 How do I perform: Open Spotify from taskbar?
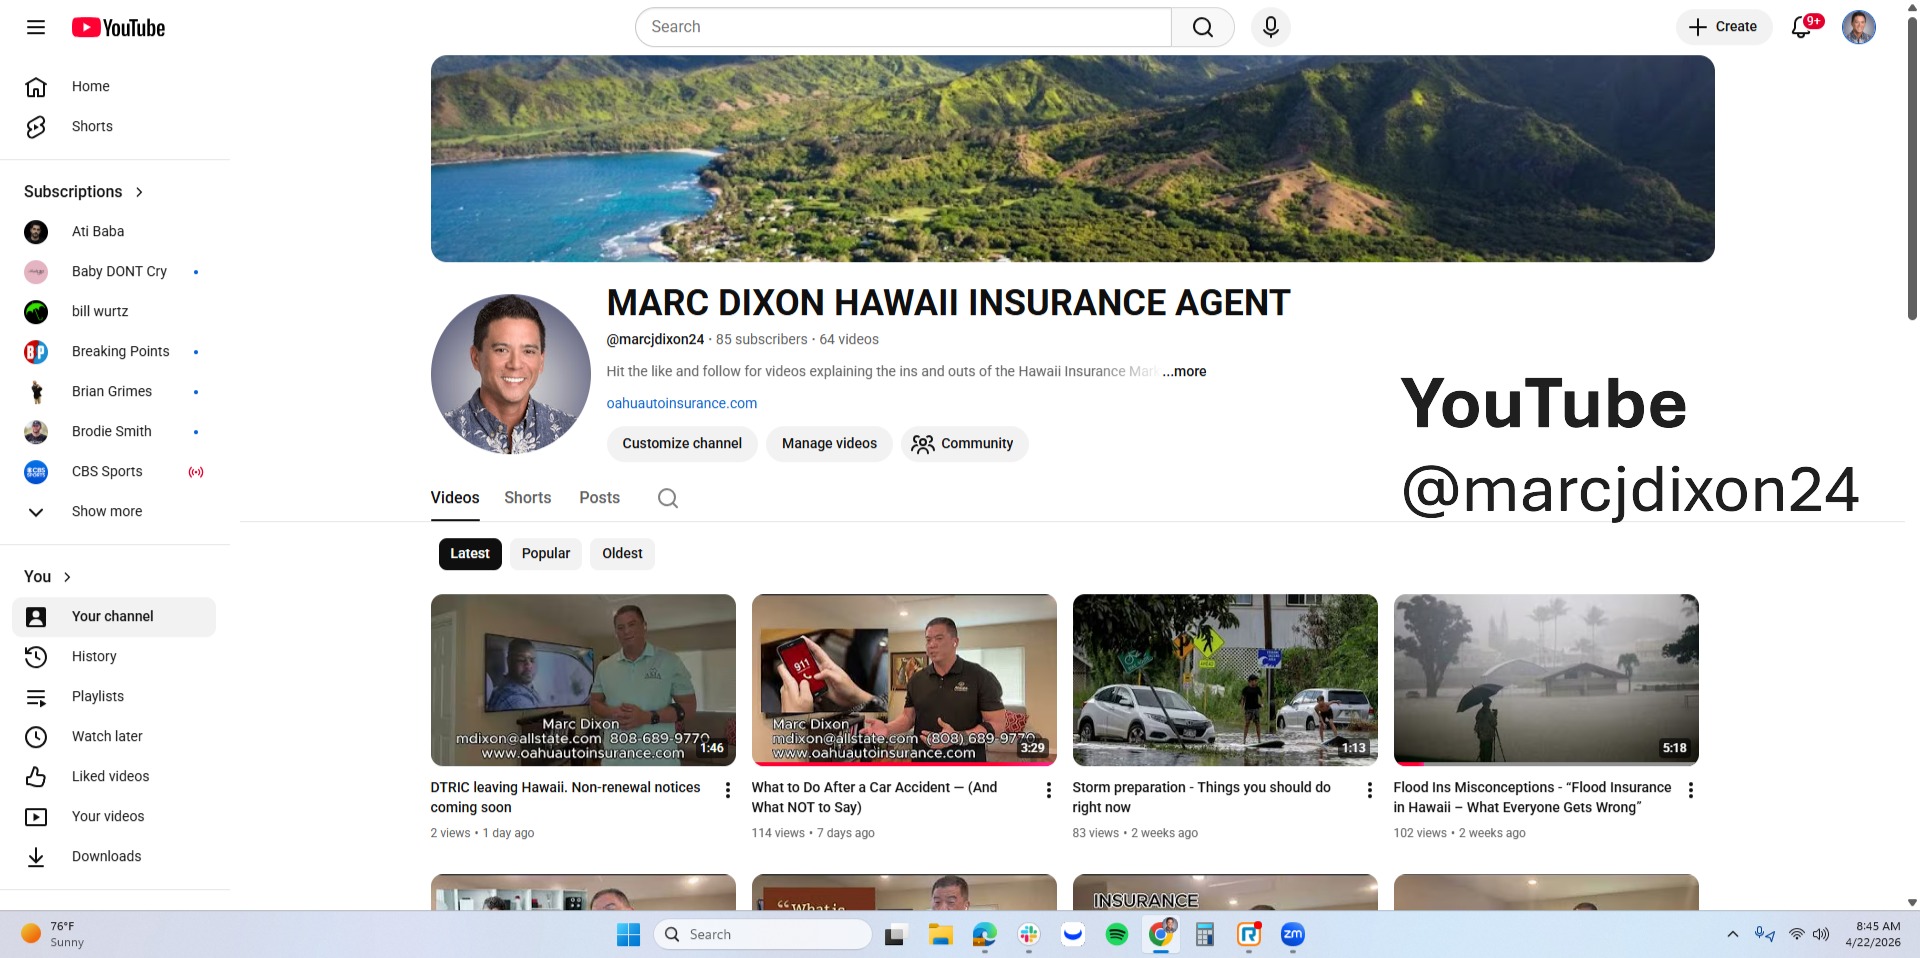(1117, 934)
